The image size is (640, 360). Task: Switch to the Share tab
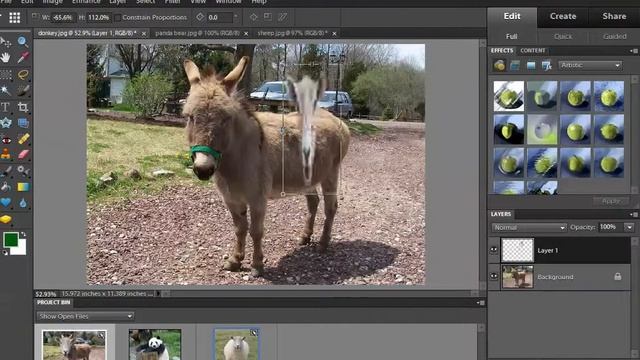pos(614,16)
